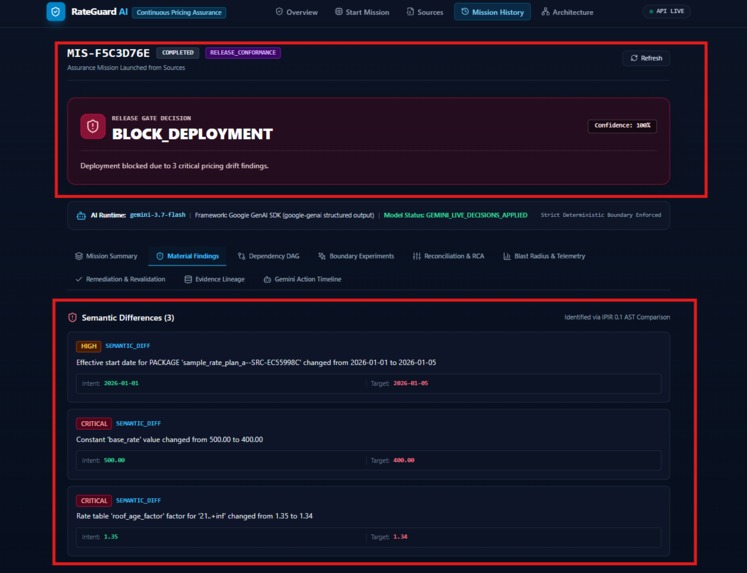Click the release gate shield alert icon
Screen dimensions: 747x573
(x=93, y=126)
